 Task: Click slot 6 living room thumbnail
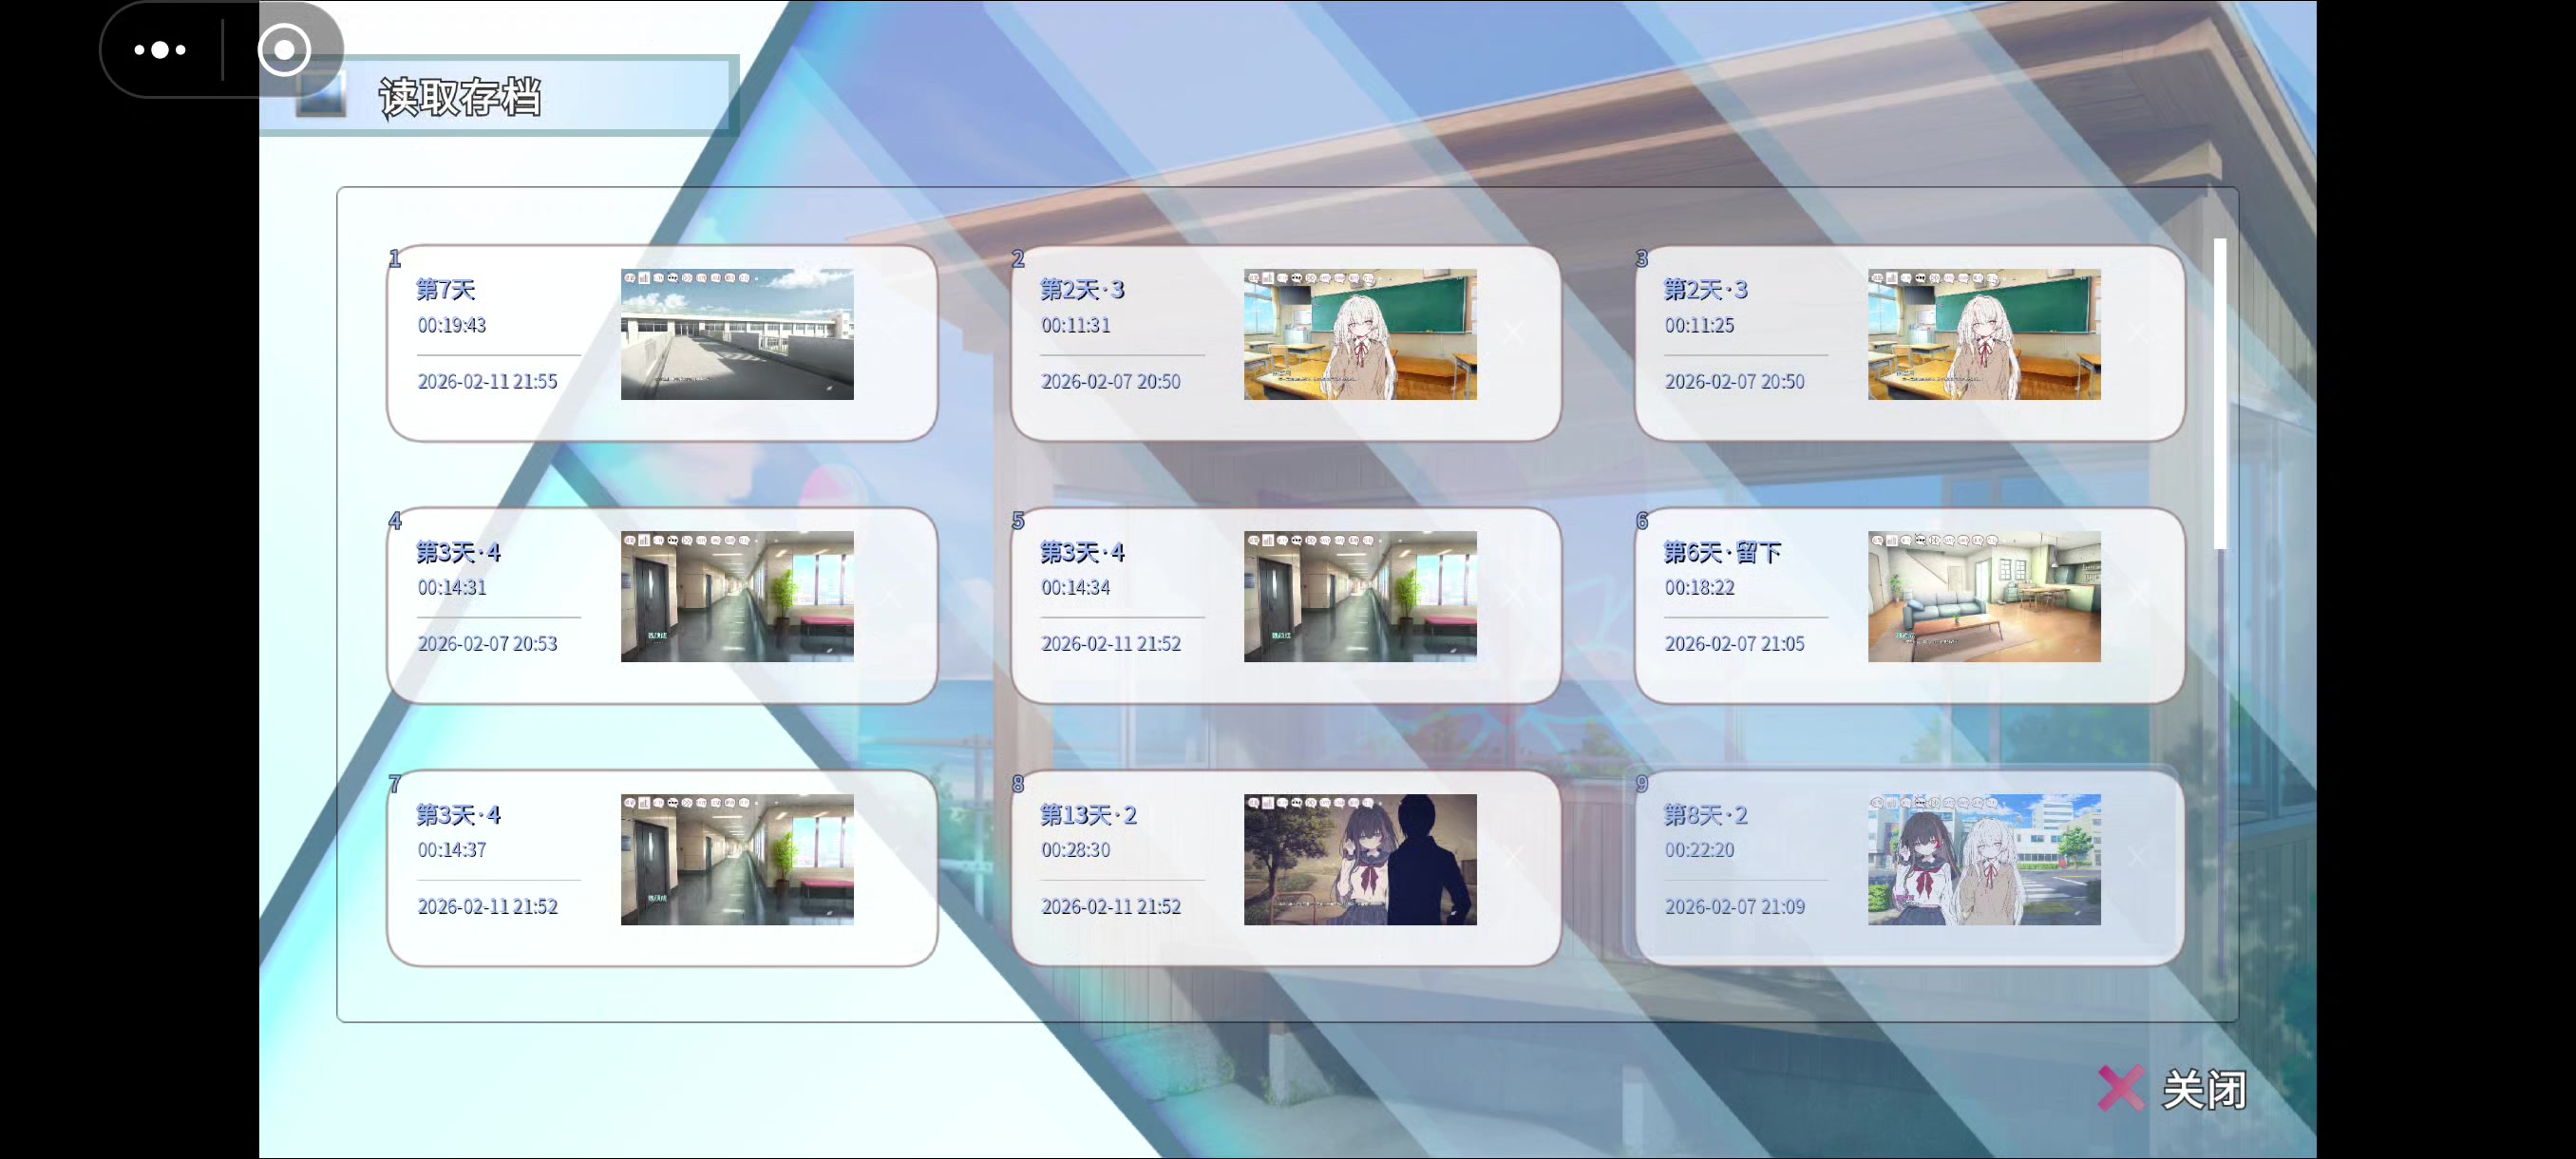pos(1984,596)
